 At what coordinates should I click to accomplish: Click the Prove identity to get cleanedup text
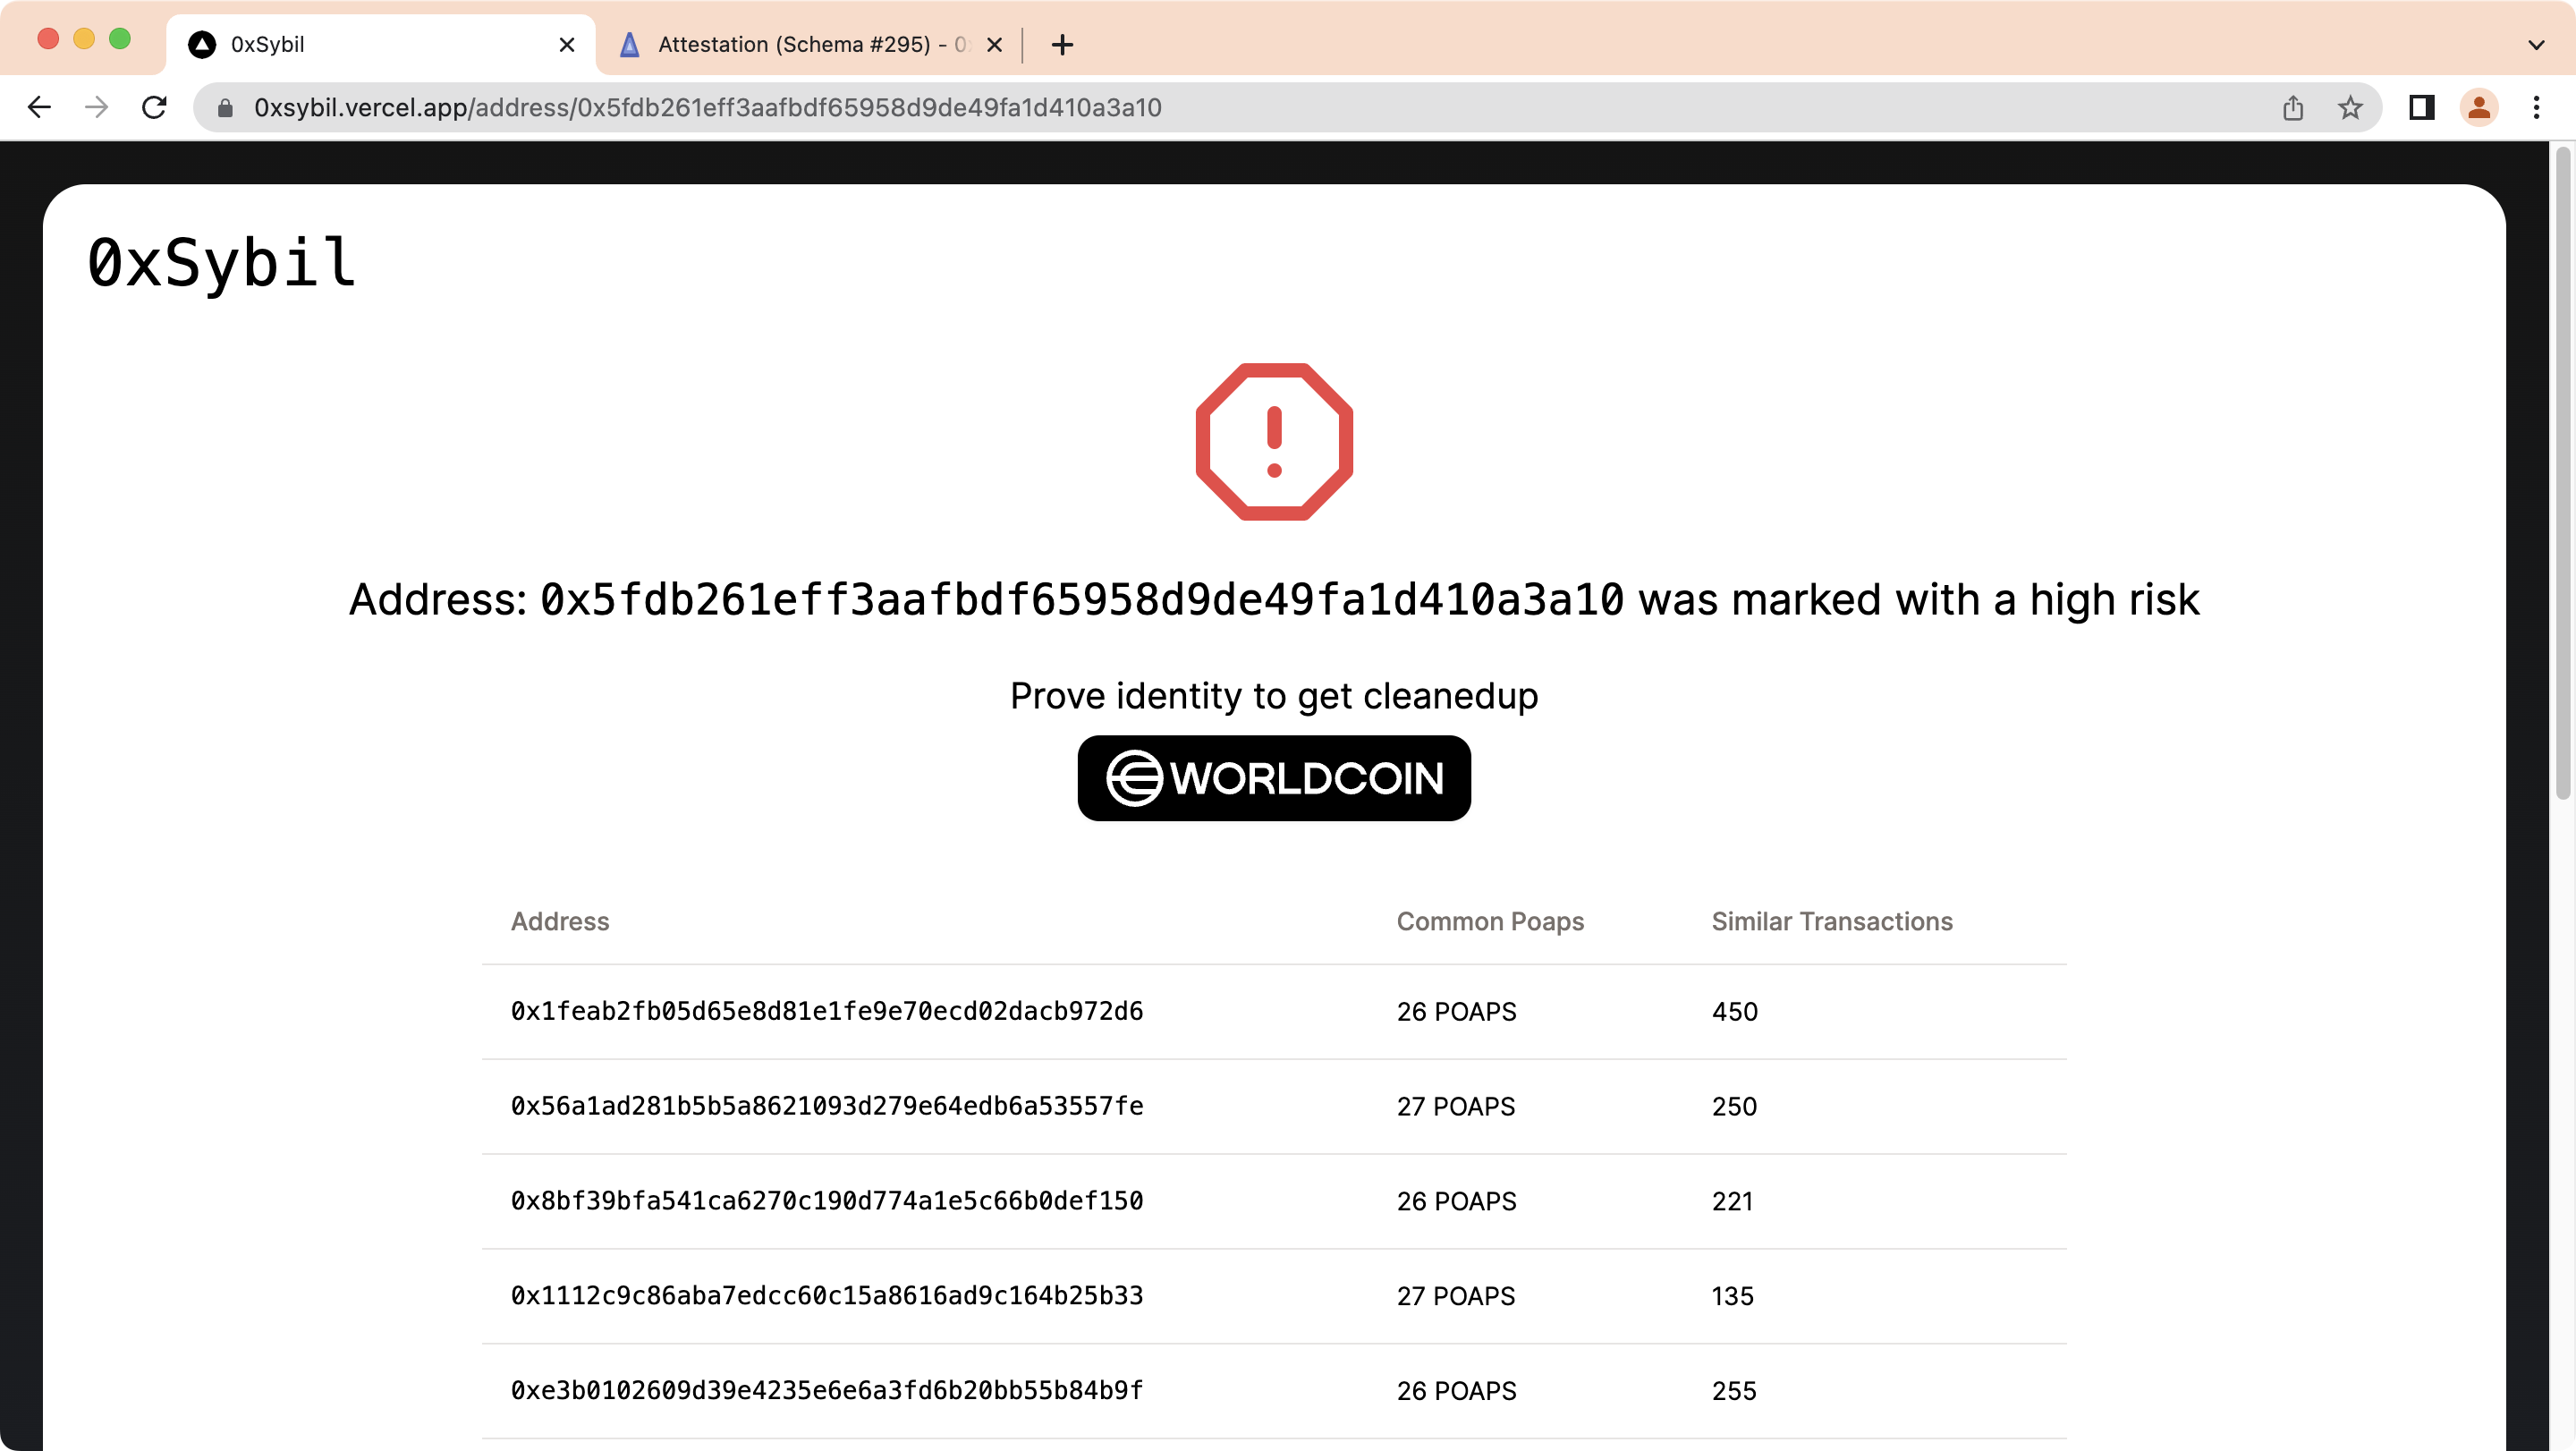click(1274, 696)
